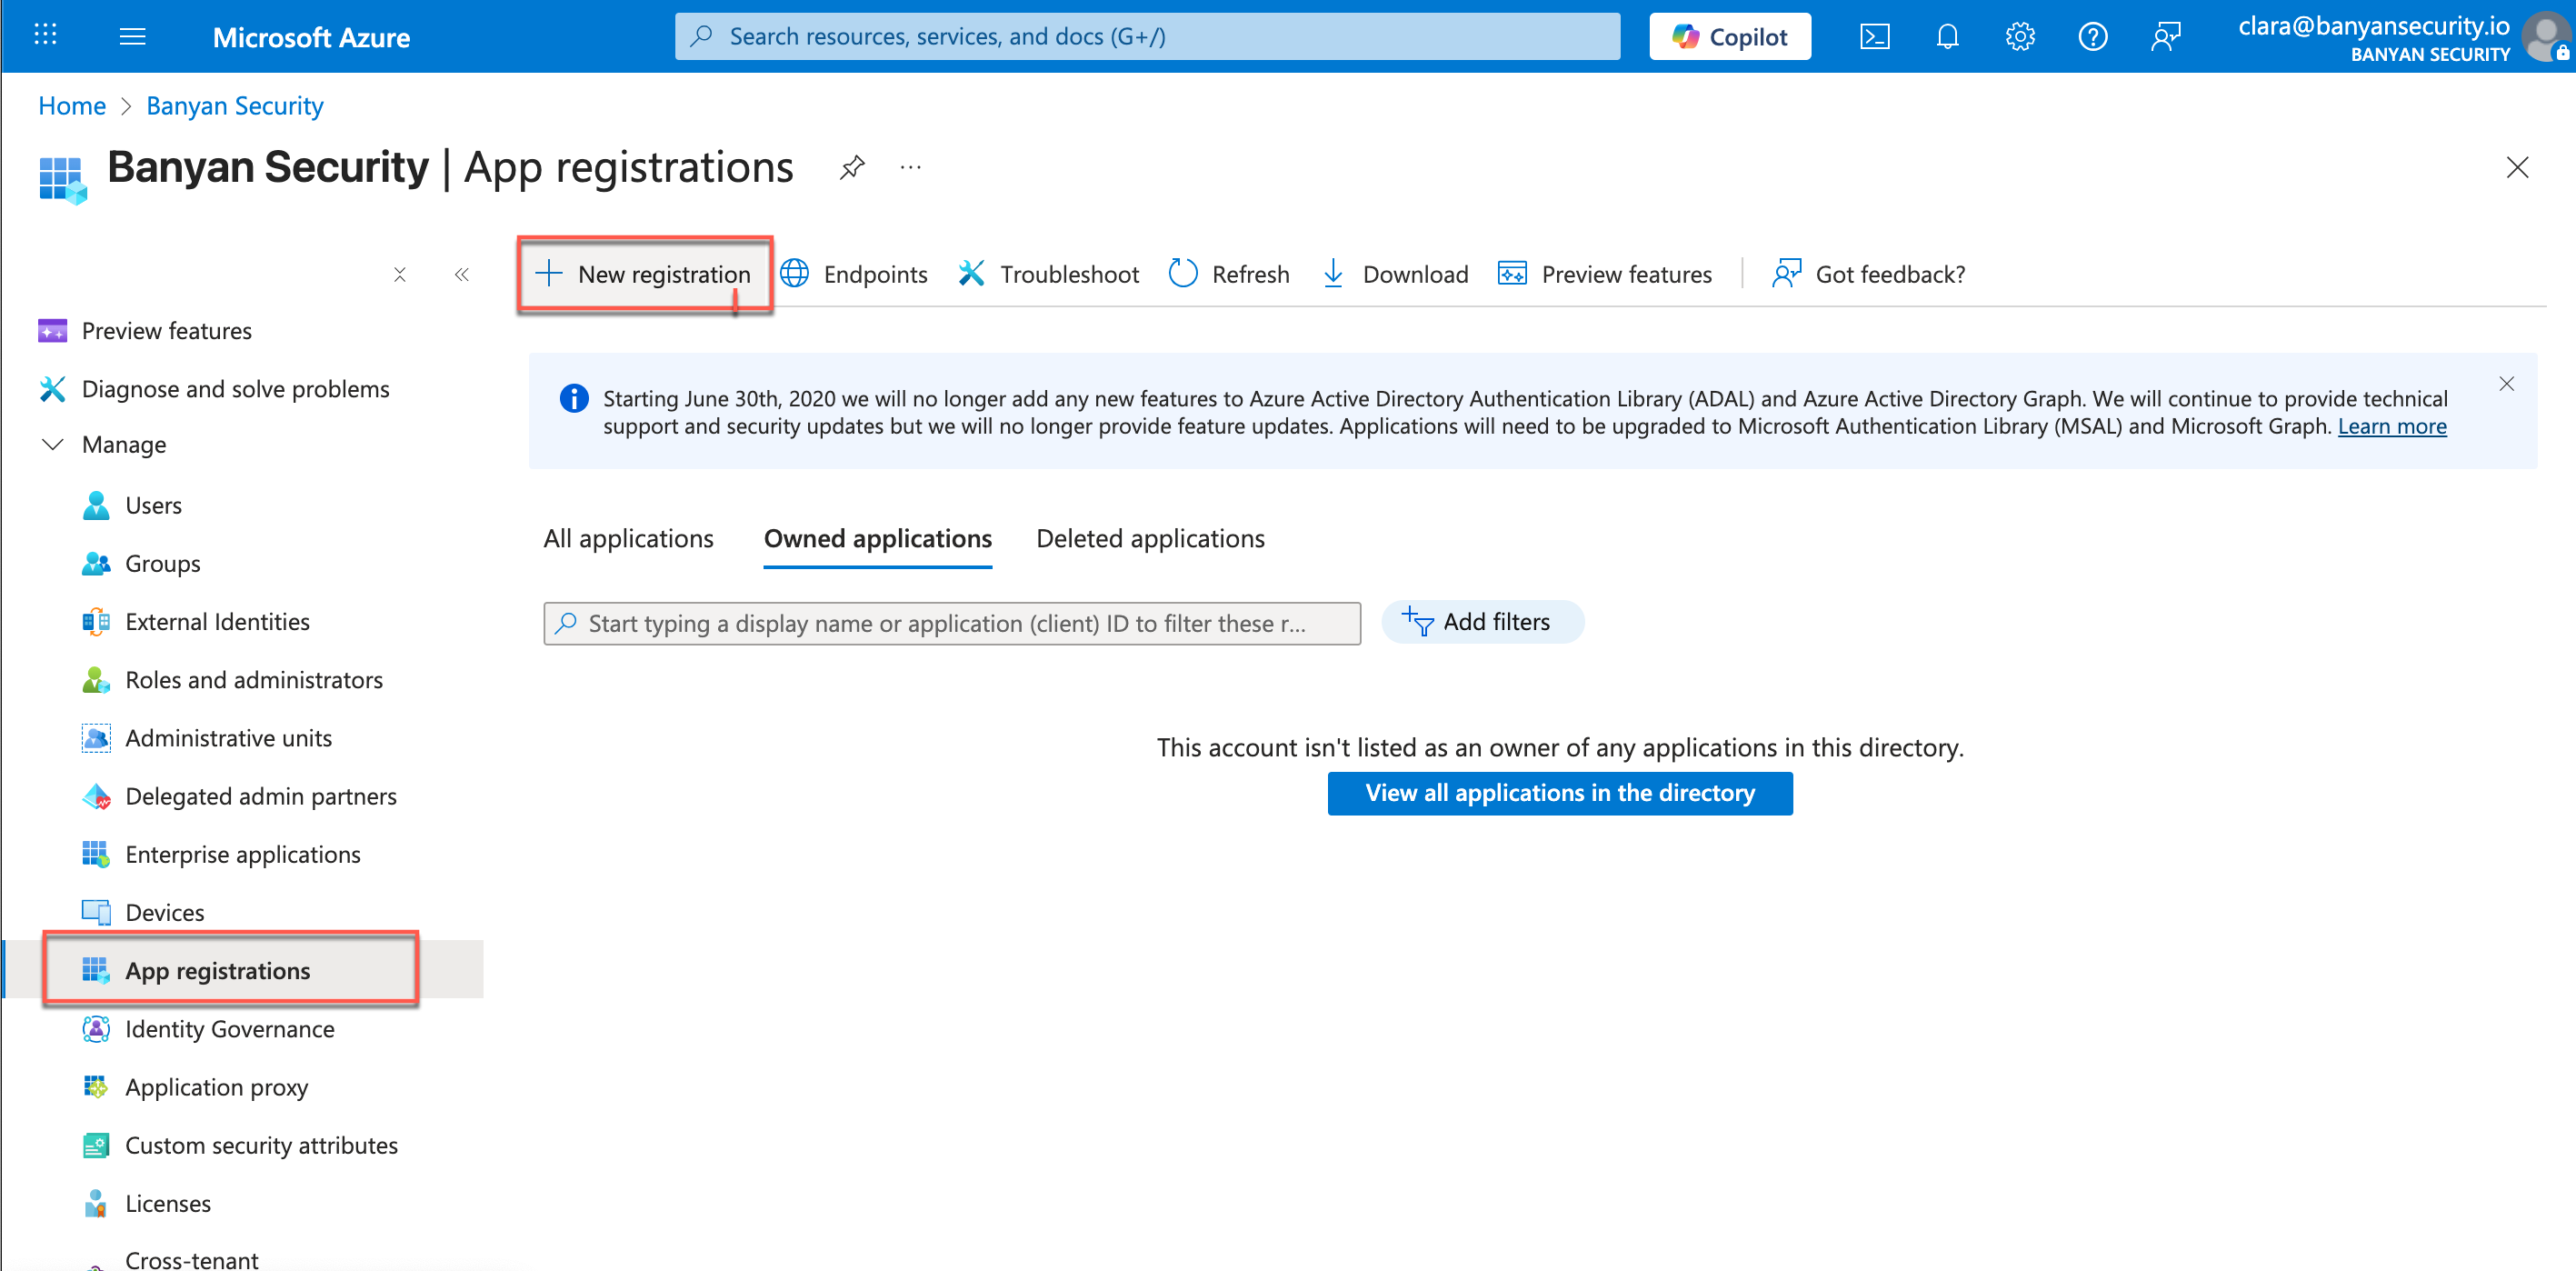The height and width of the screenshot is (1271, 2576).
Task: Open Cloud Shell from top bar
Action: click(x=1874, y=37)
